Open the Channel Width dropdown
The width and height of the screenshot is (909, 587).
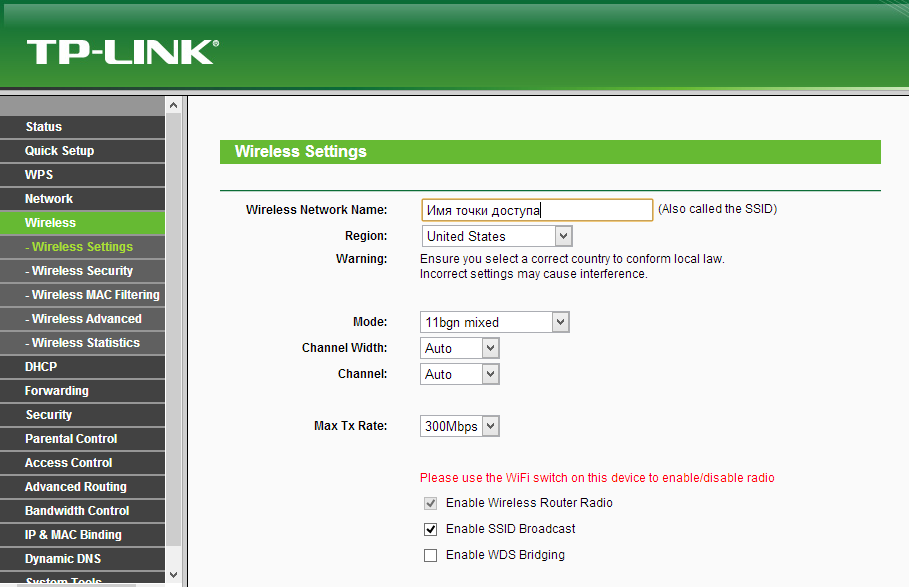[x=460, y=348]
